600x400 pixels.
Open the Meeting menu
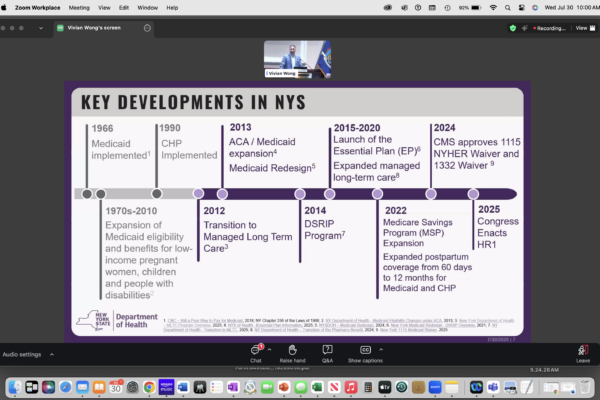79,7
